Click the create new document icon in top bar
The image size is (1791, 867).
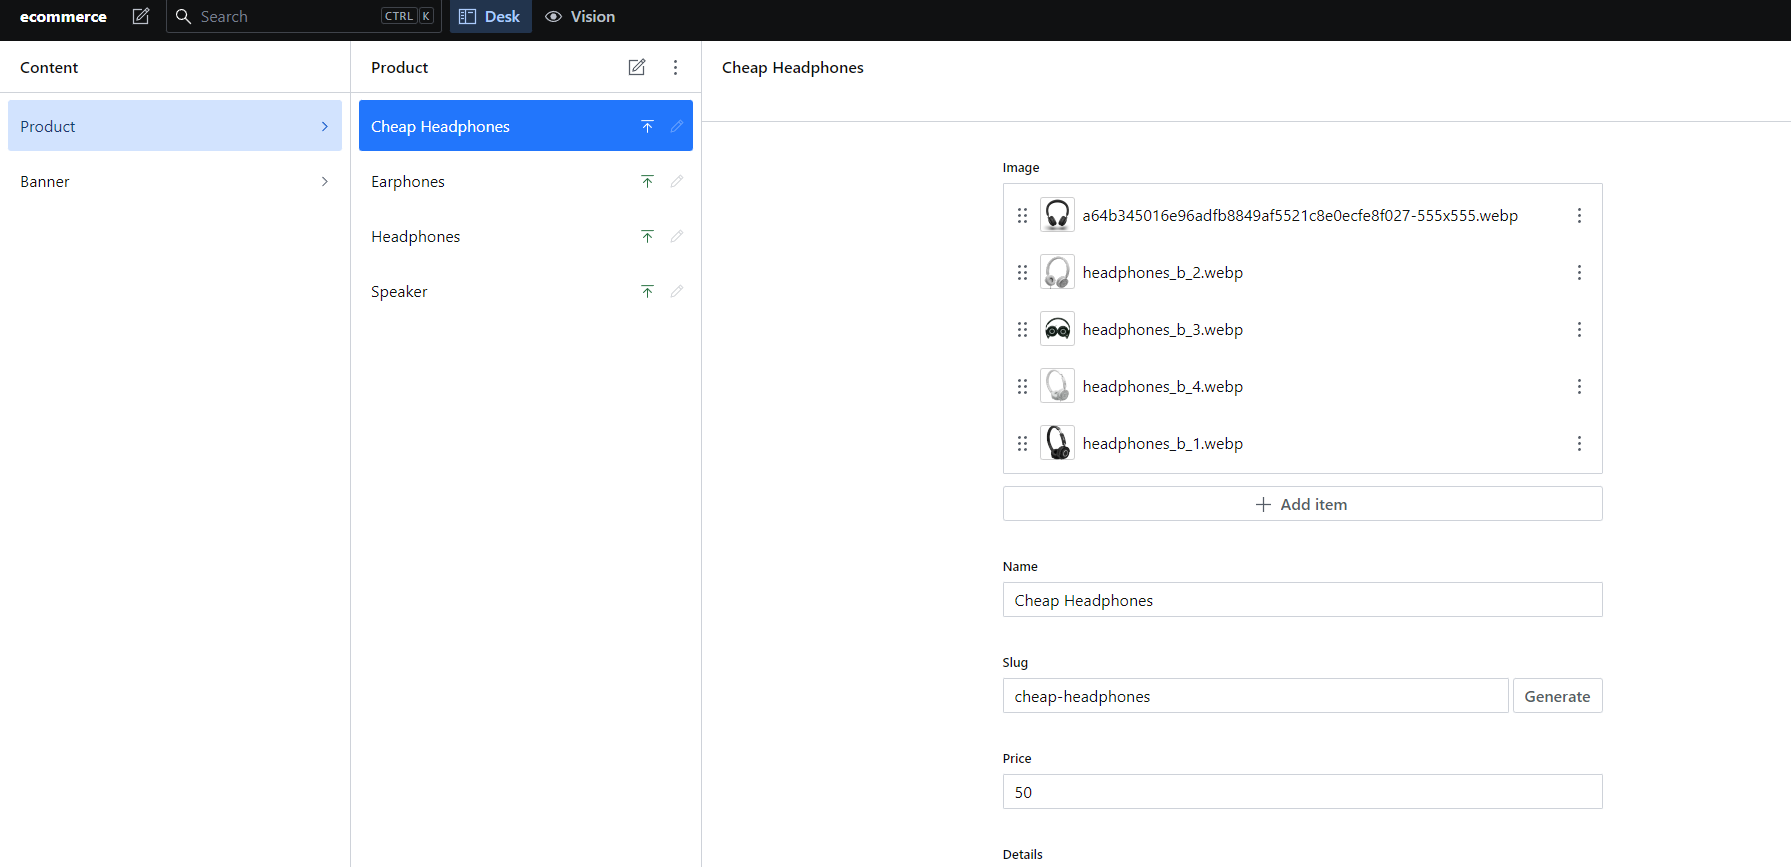tap(141, 16)
